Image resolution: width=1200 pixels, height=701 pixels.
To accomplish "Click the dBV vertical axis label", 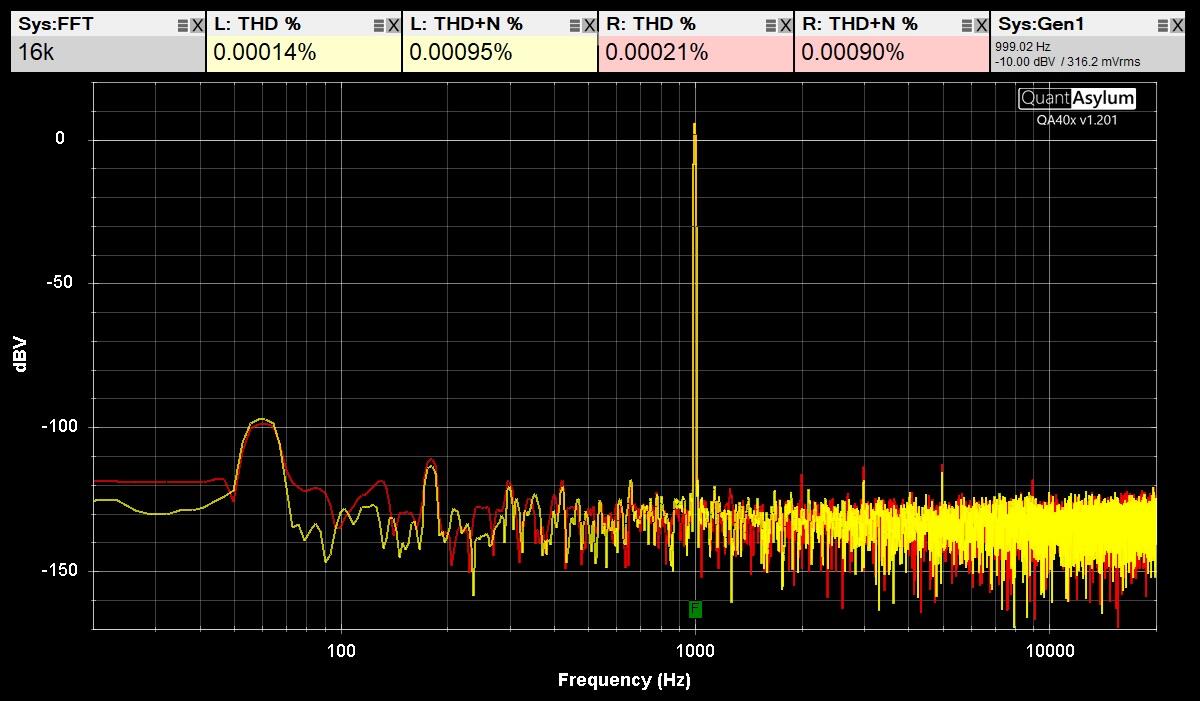I will tap(21, 354).
